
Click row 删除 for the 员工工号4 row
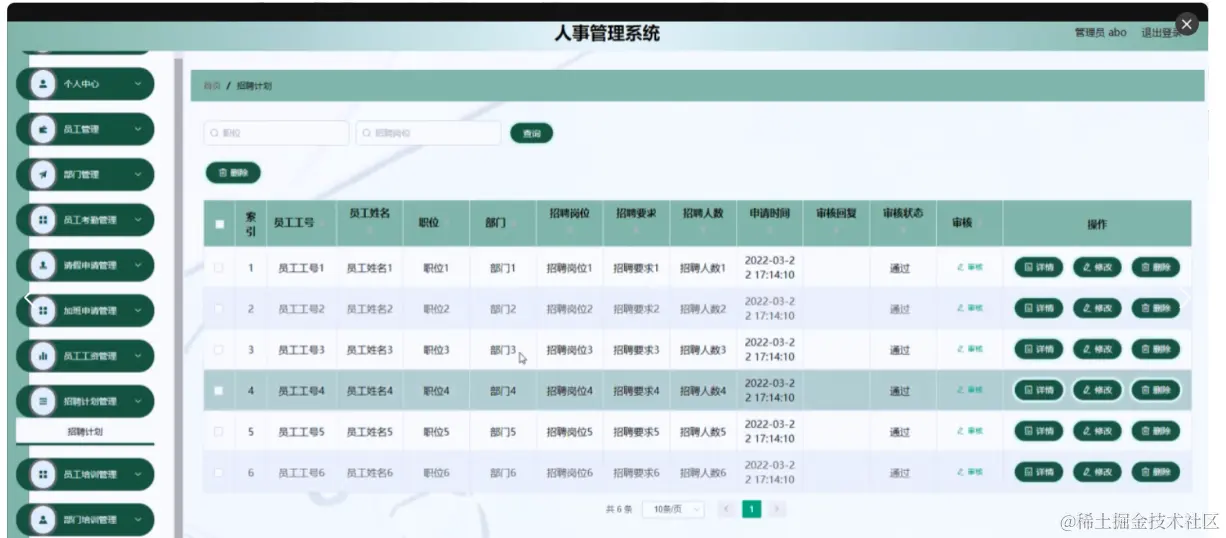coord(1156,390)
